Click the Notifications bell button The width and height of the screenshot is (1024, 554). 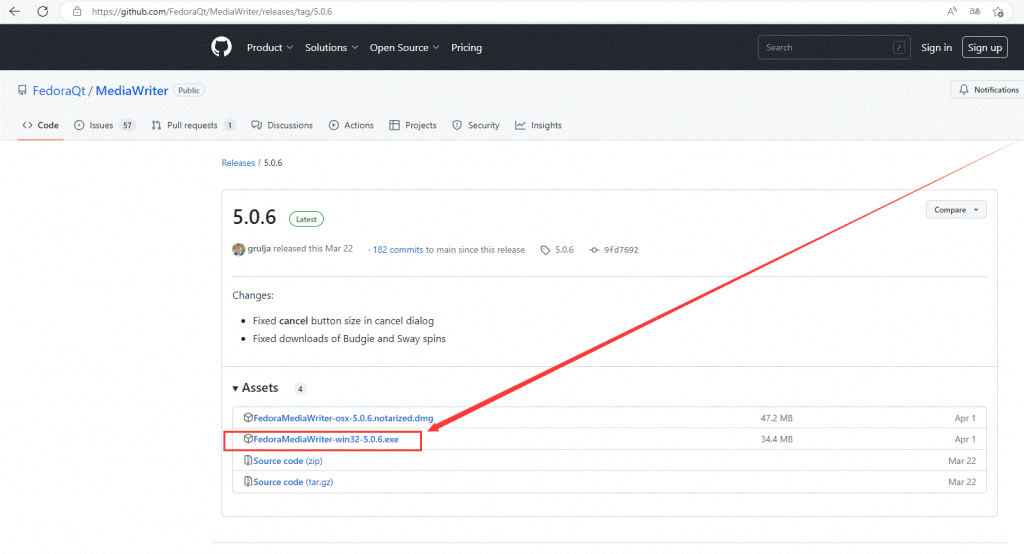coord(988,90)
